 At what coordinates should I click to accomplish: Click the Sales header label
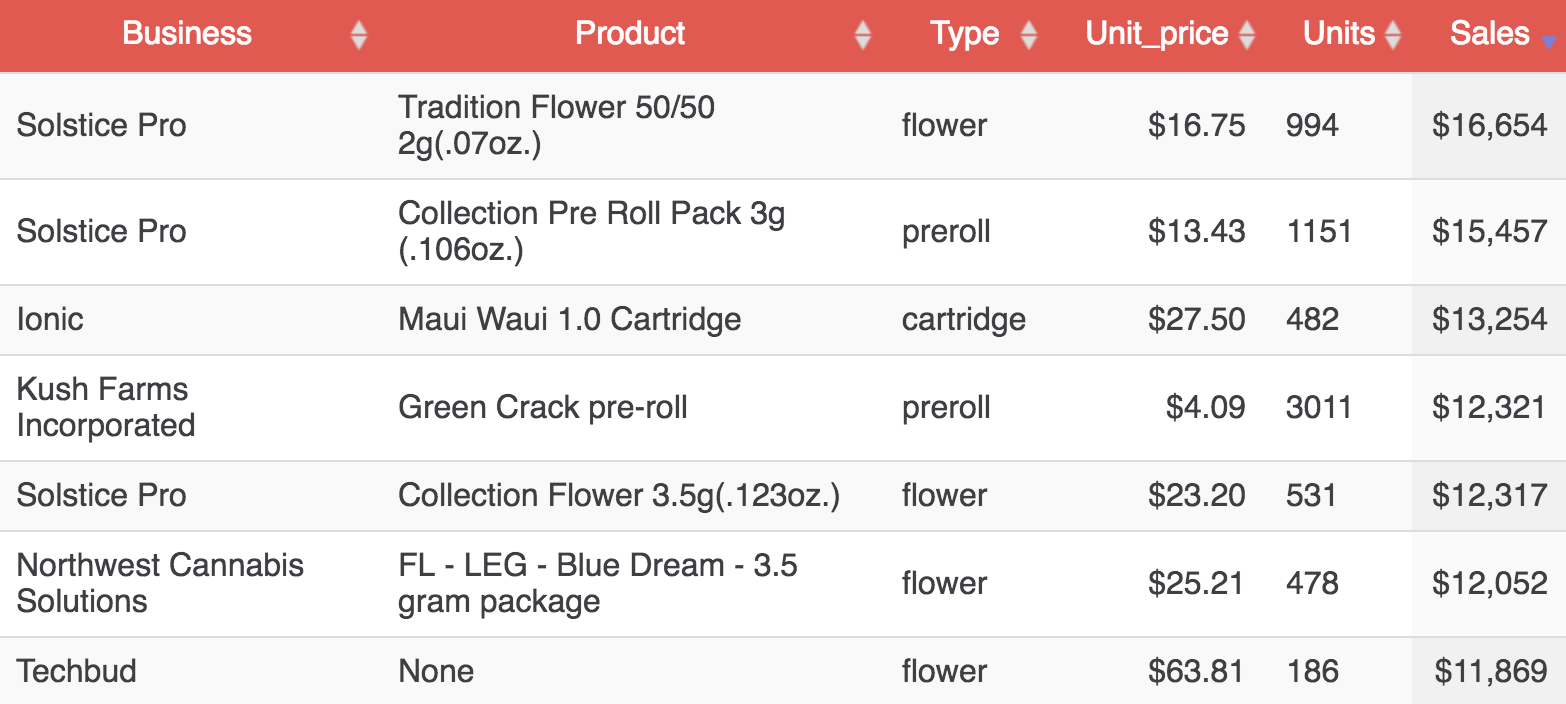[x=1489, y=34]
